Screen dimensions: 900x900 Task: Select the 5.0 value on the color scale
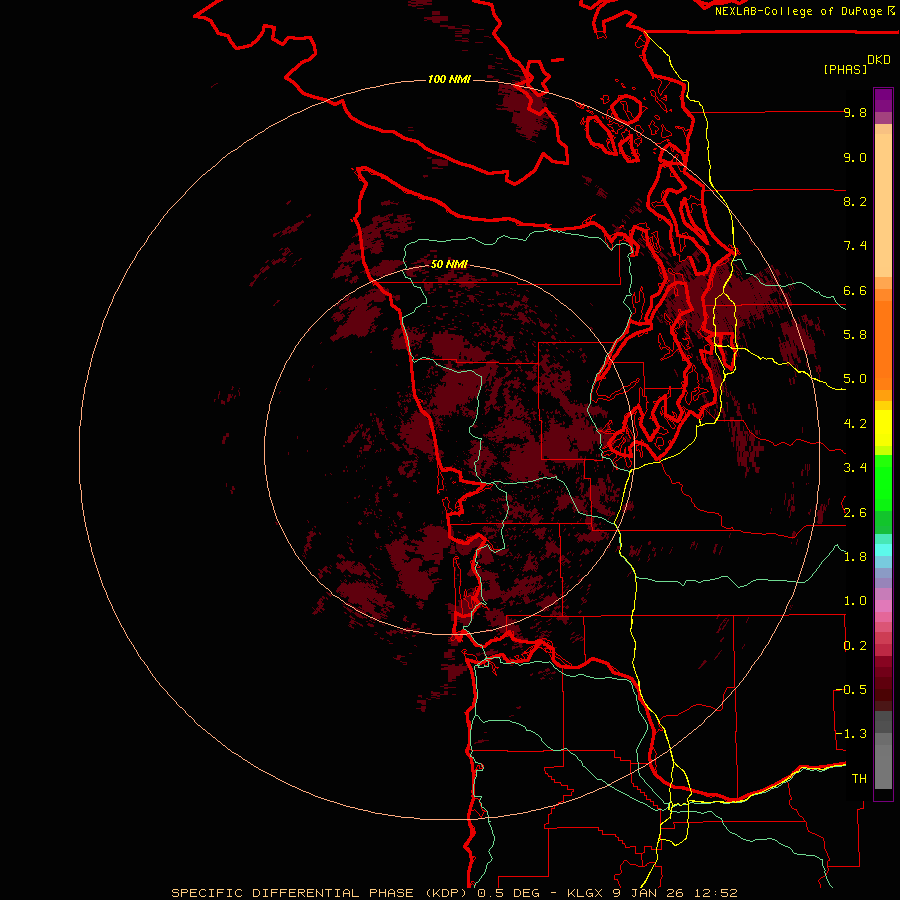tap(855, 379)
